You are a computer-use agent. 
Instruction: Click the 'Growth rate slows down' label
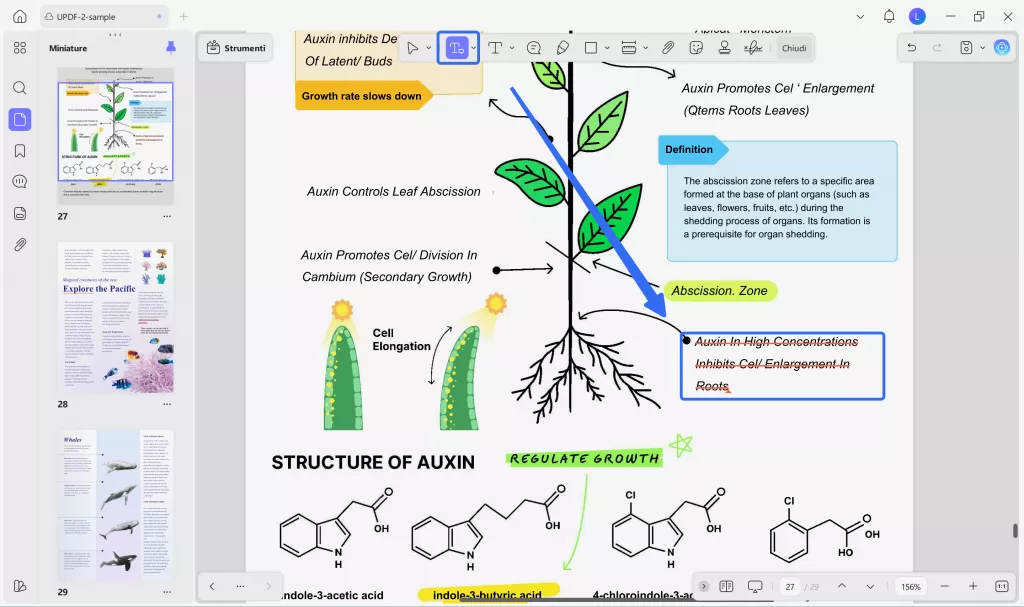[x=361, y=96]
